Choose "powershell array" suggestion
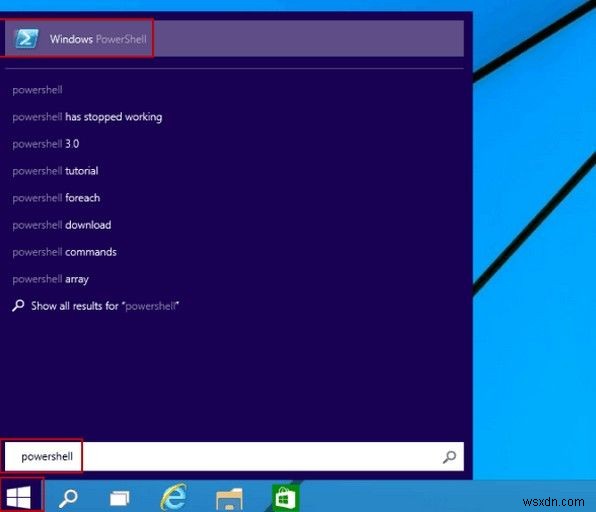The width and height of the screenshot is (596, 512). click(x=50, y=279)
